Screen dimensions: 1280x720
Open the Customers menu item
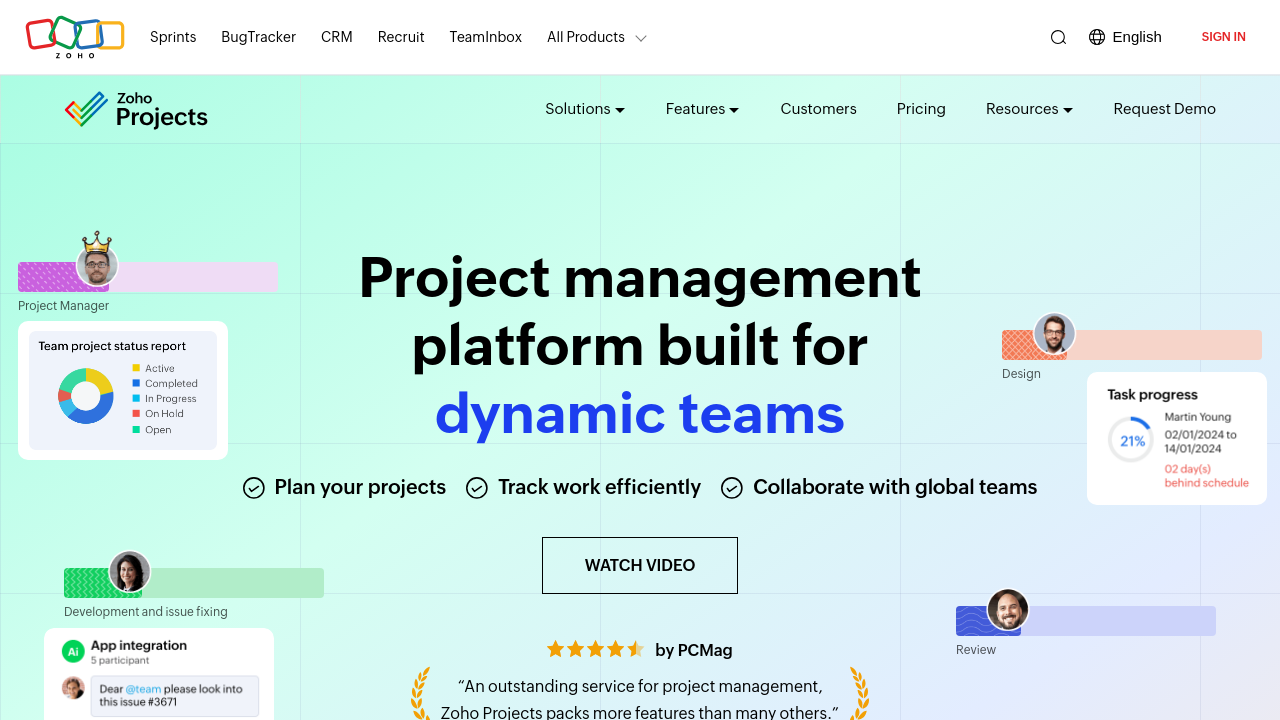point(818,109)
